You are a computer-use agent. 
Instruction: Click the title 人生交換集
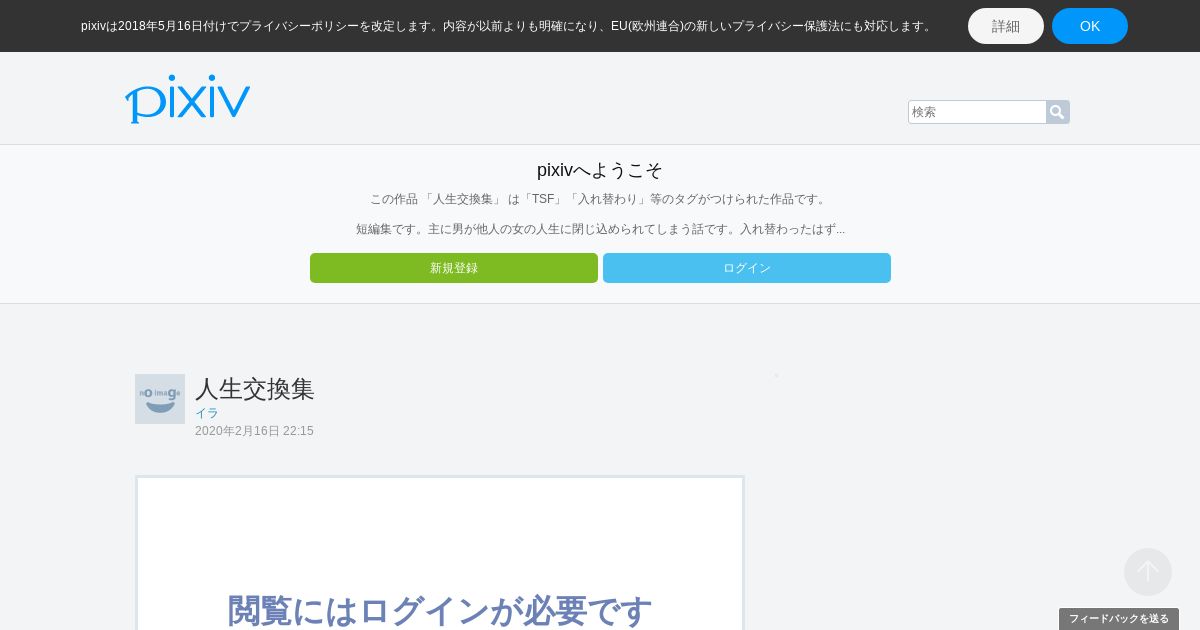[x=255, y=389]
